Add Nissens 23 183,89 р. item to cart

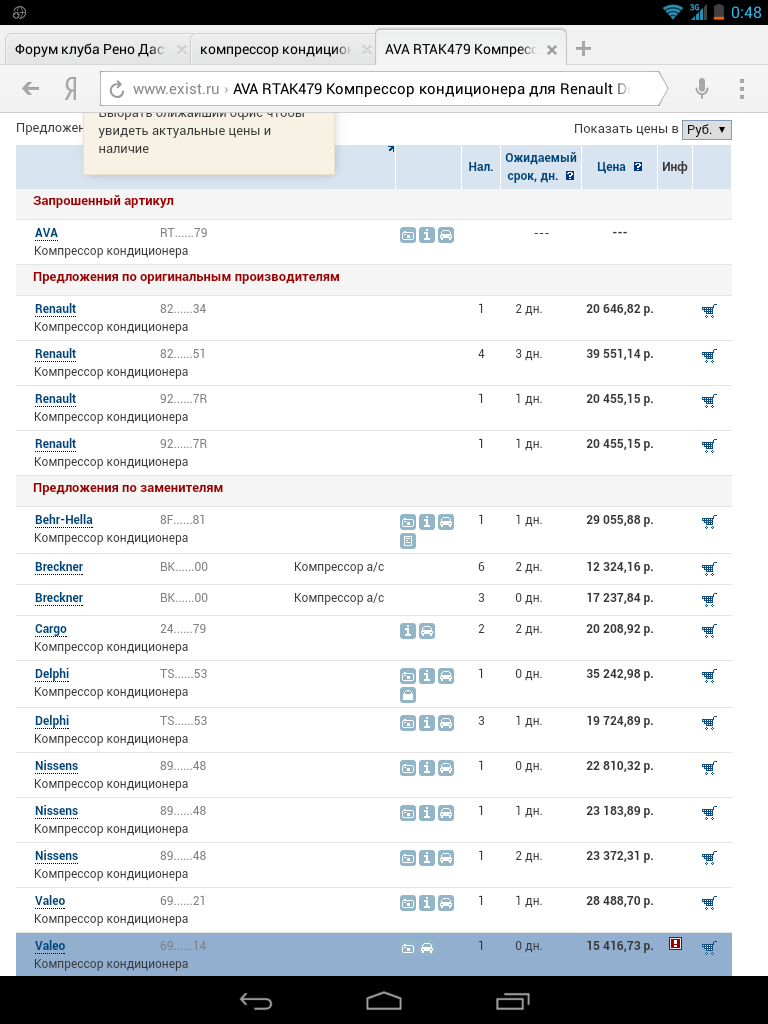click(709, 812)
